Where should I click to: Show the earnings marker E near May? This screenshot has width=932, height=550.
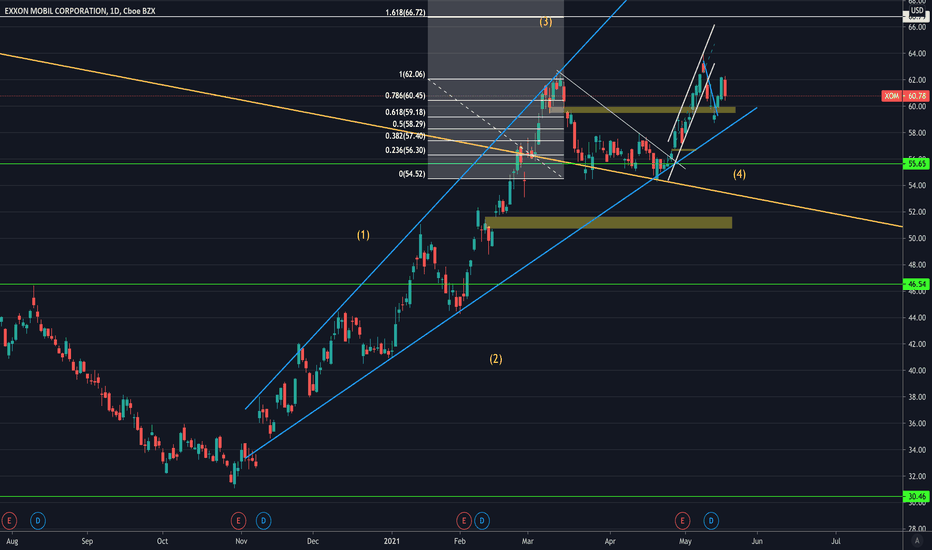point(682,521)
